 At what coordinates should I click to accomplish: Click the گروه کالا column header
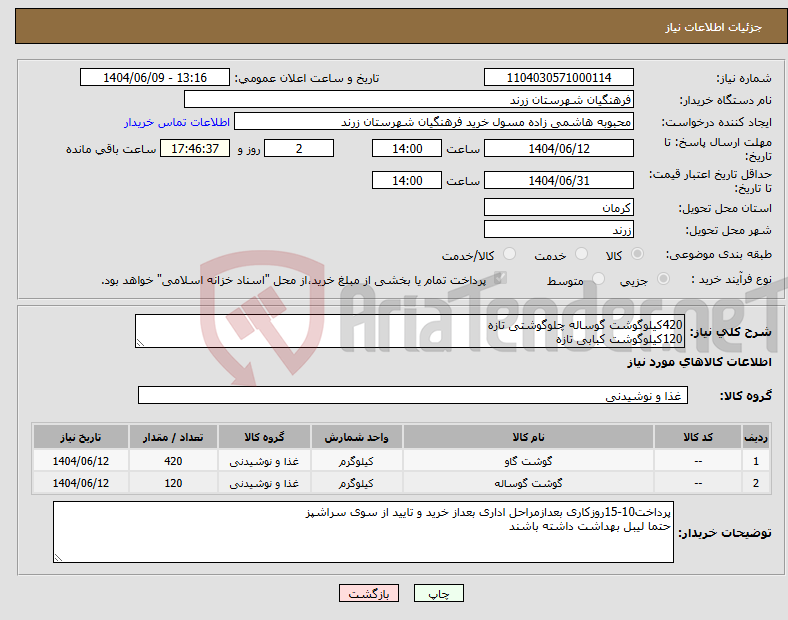[x=264, y=437]
